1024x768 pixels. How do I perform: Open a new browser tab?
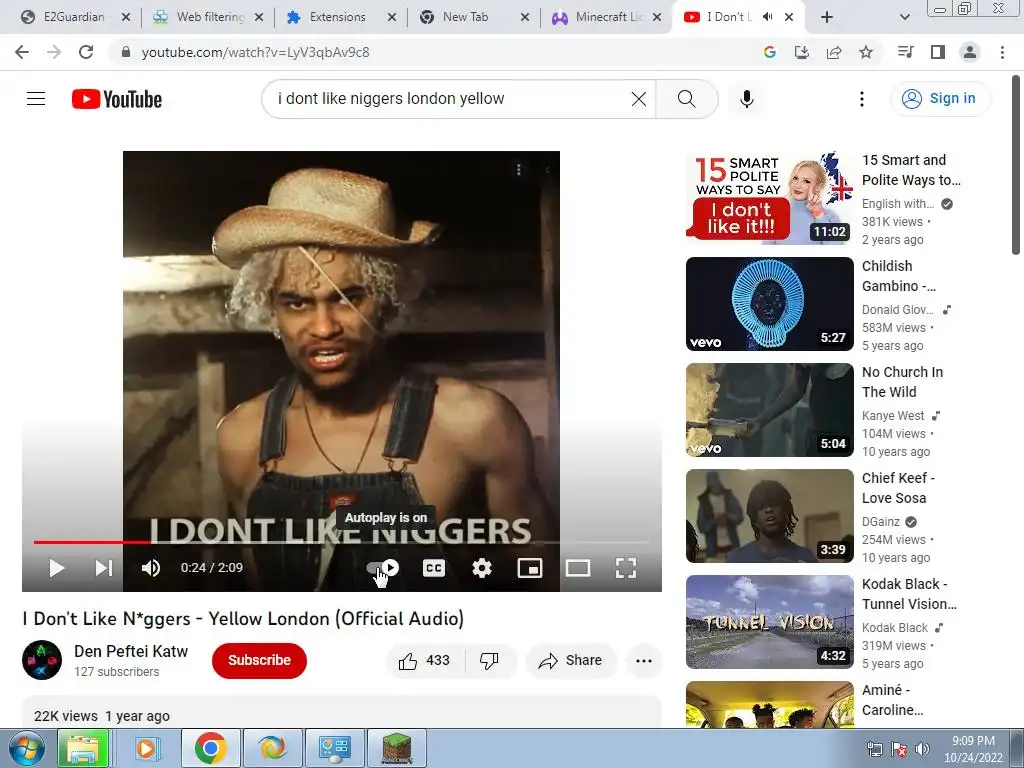pos(827,18)
